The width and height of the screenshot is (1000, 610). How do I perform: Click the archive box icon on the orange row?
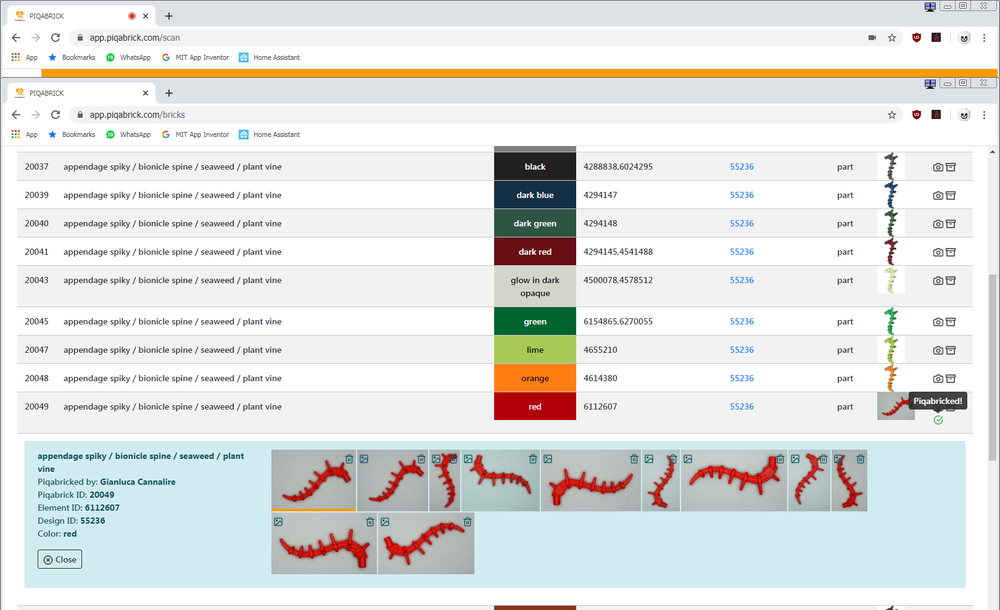pos(950,379)
